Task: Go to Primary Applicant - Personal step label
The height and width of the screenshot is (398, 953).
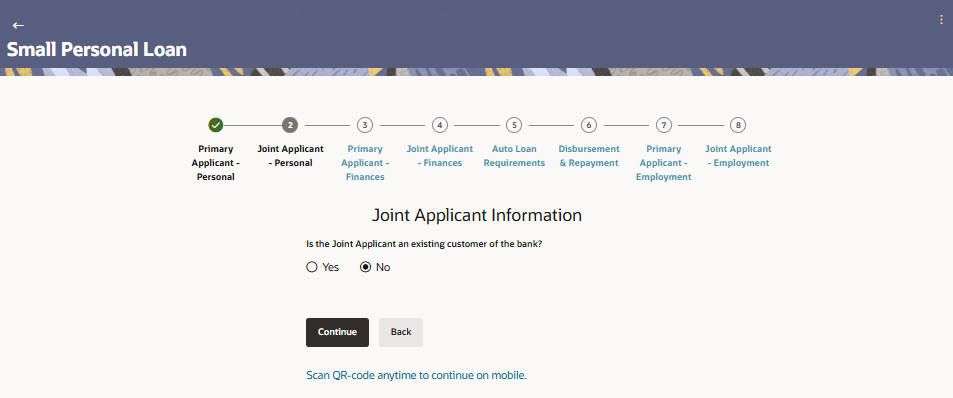Action: [x=216, y=163]
